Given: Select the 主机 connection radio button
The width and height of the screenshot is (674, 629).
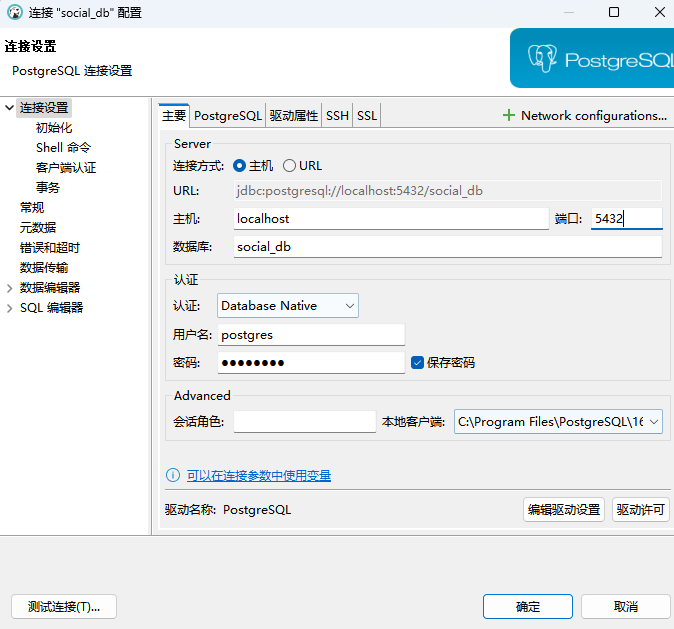Looking at the screenshot, I should click(239, 166).
